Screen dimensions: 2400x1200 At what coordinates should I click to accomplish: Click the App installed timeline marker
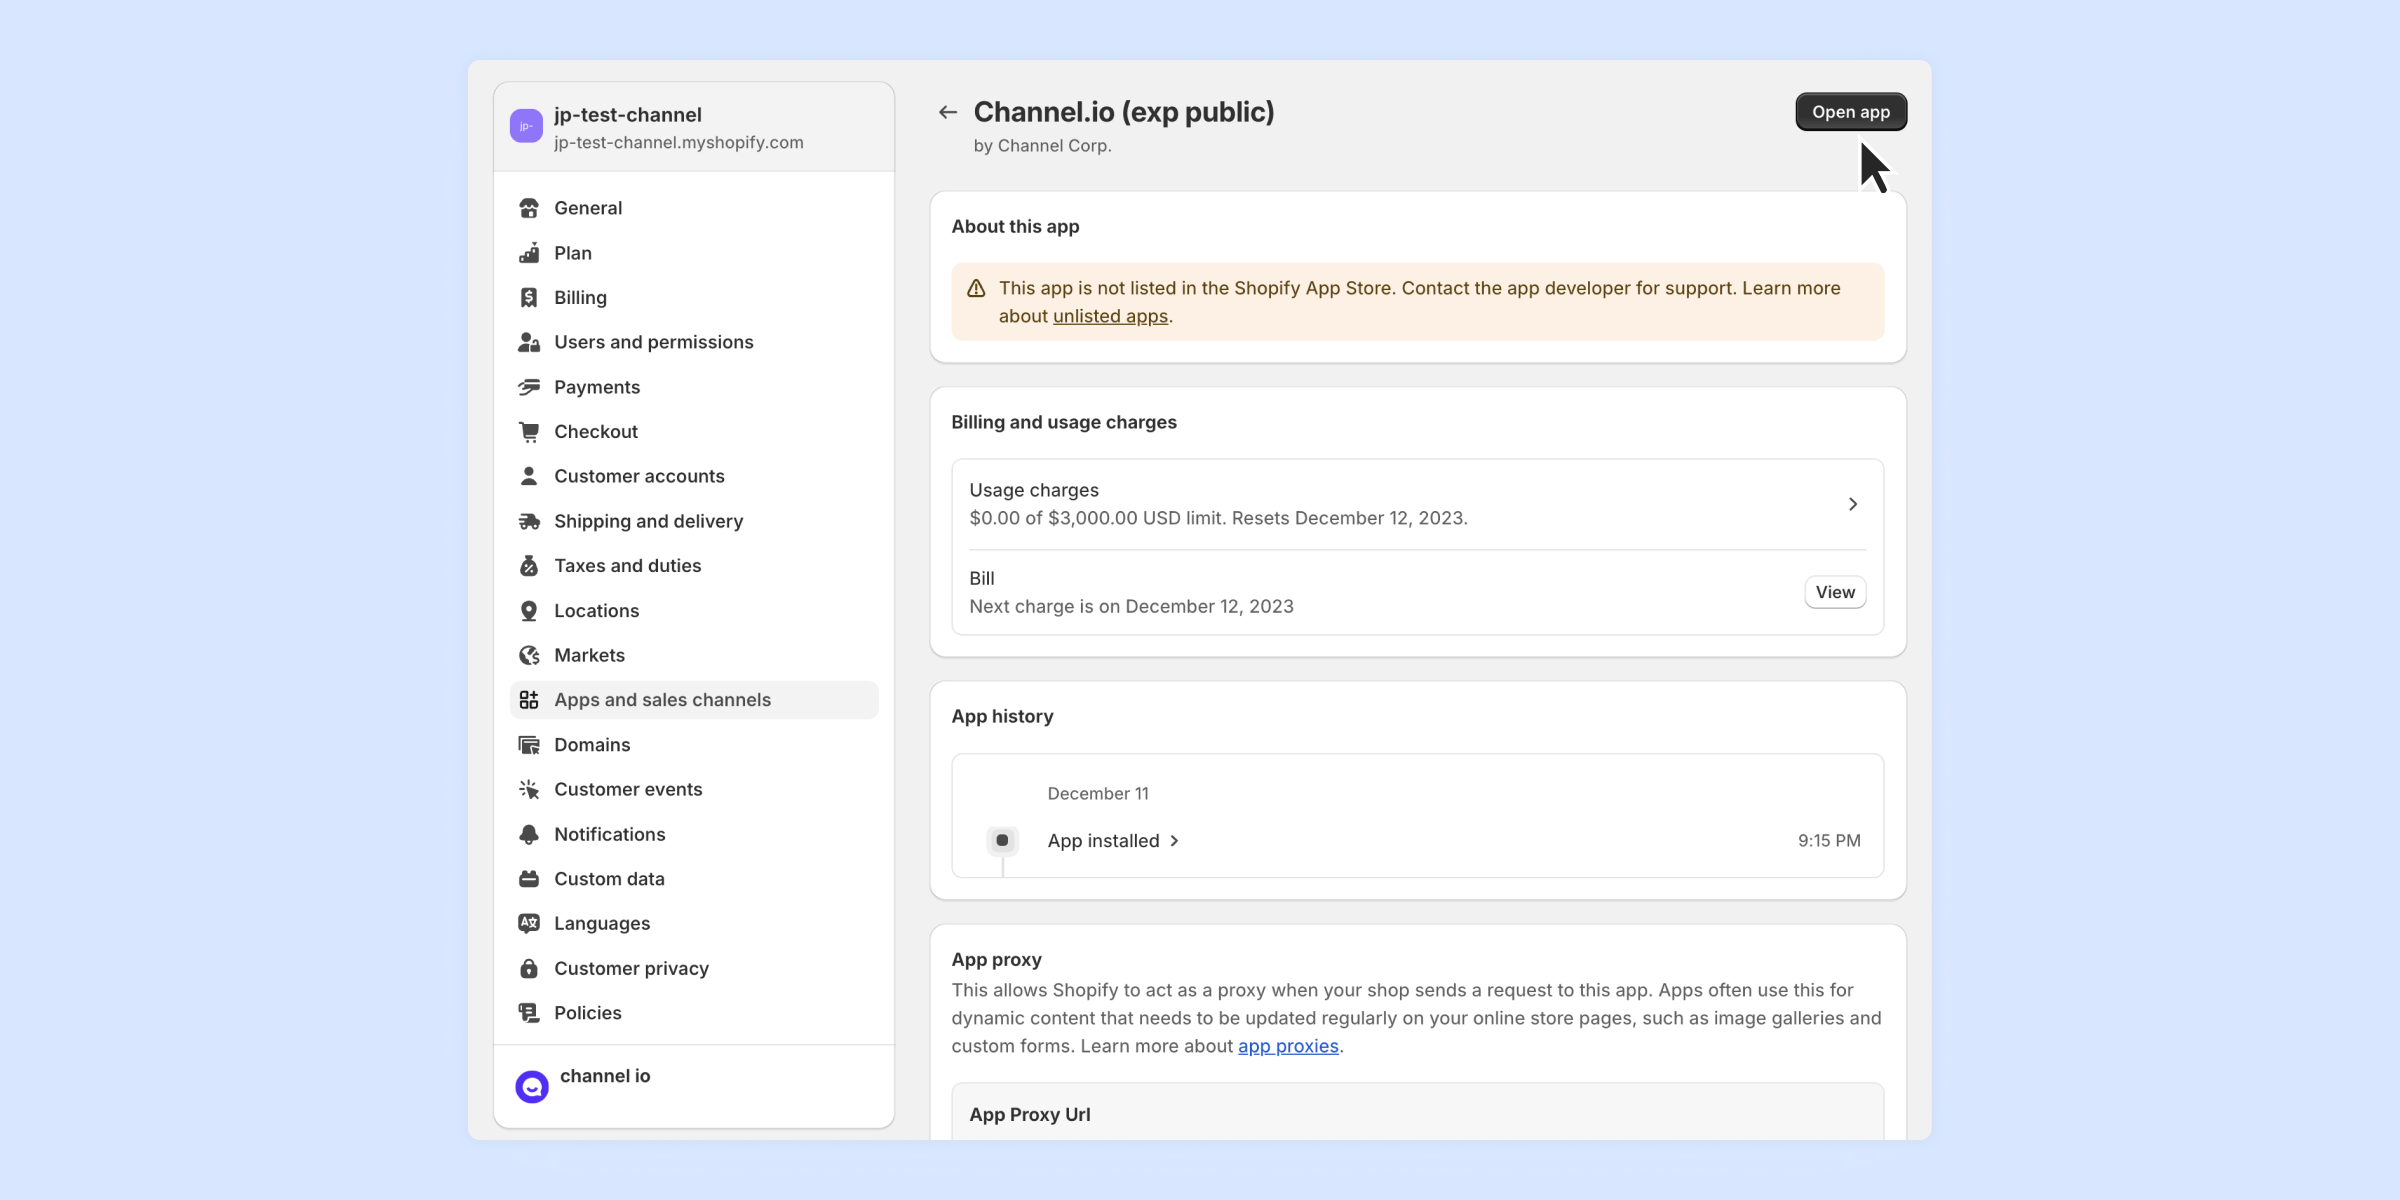tap(1002, 841)
